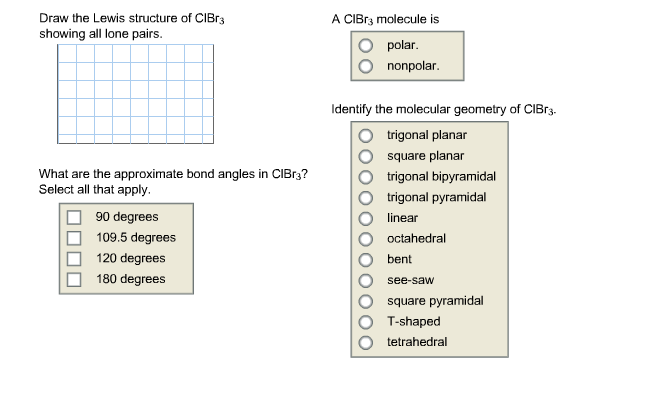Choose square planar geometry option

coord(366,156)
